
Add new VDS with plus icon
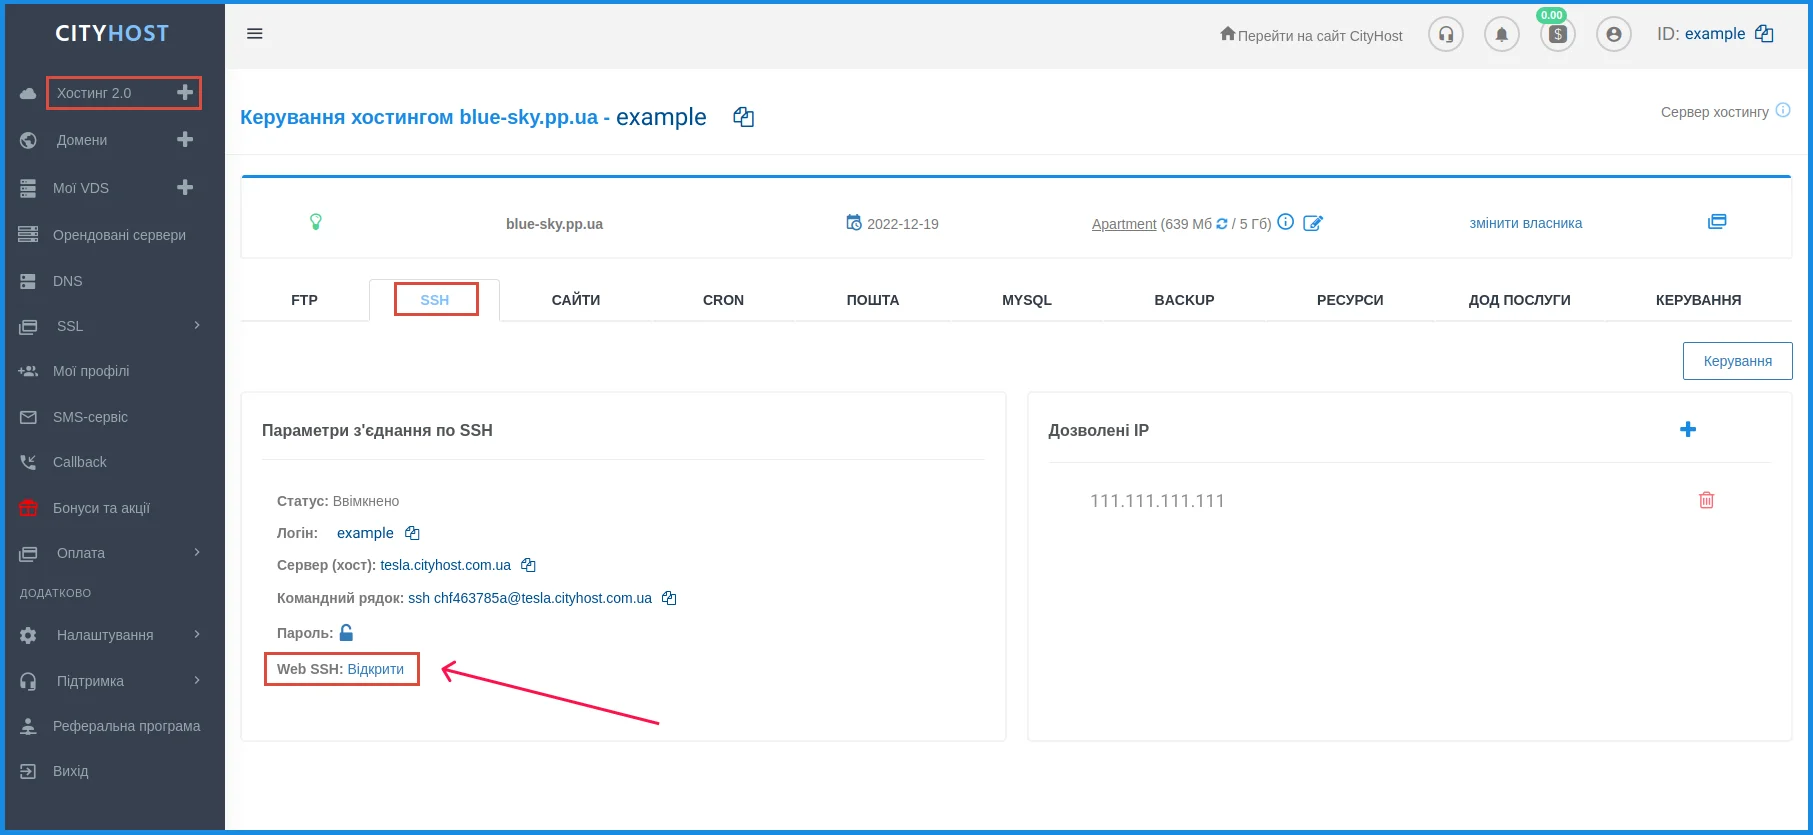pyautogui.click(x=185, y=187)
